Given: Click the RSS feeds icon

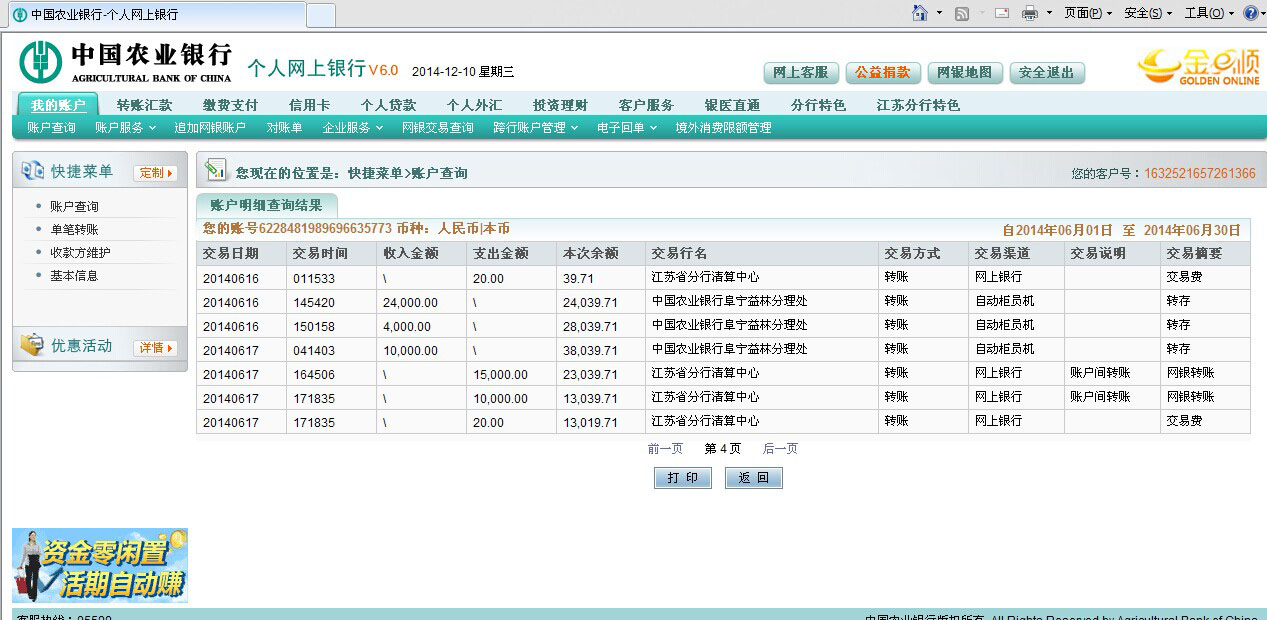Looking at the screenshot, I should tap(962, 13).
